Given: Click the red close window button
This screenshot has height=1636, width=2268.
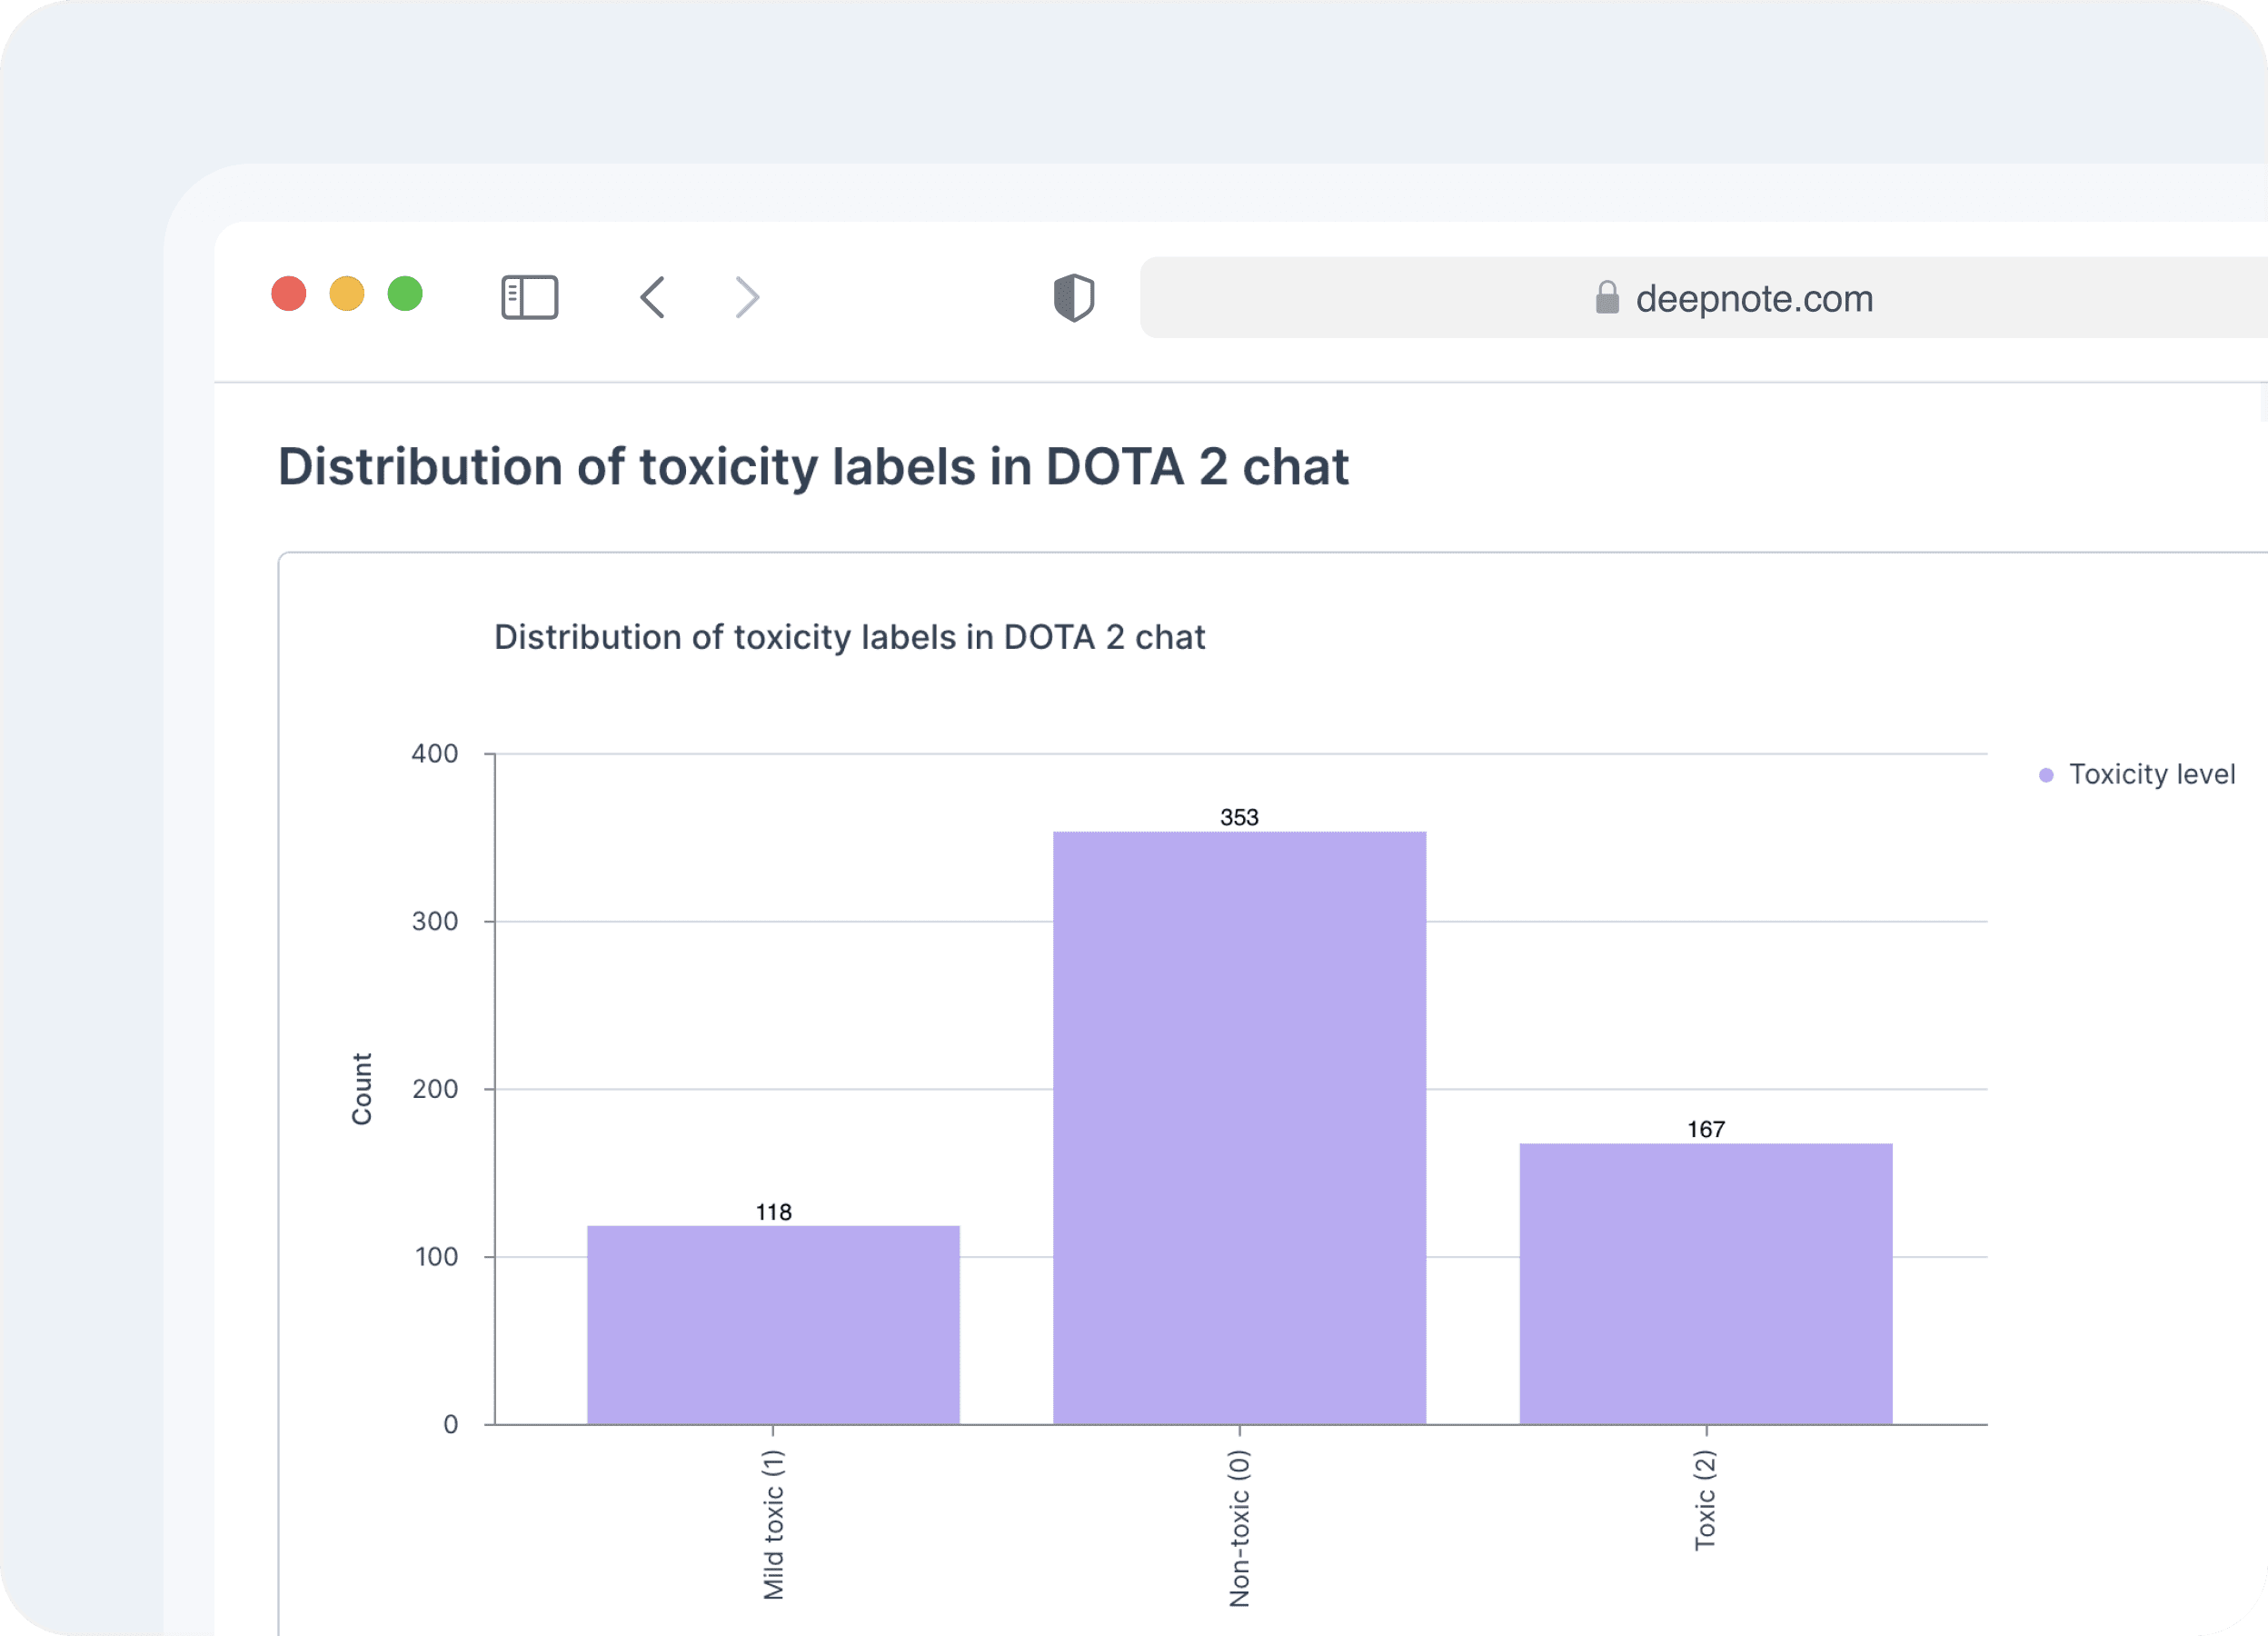Looking at the screenshot, I should tap(289, 294).
